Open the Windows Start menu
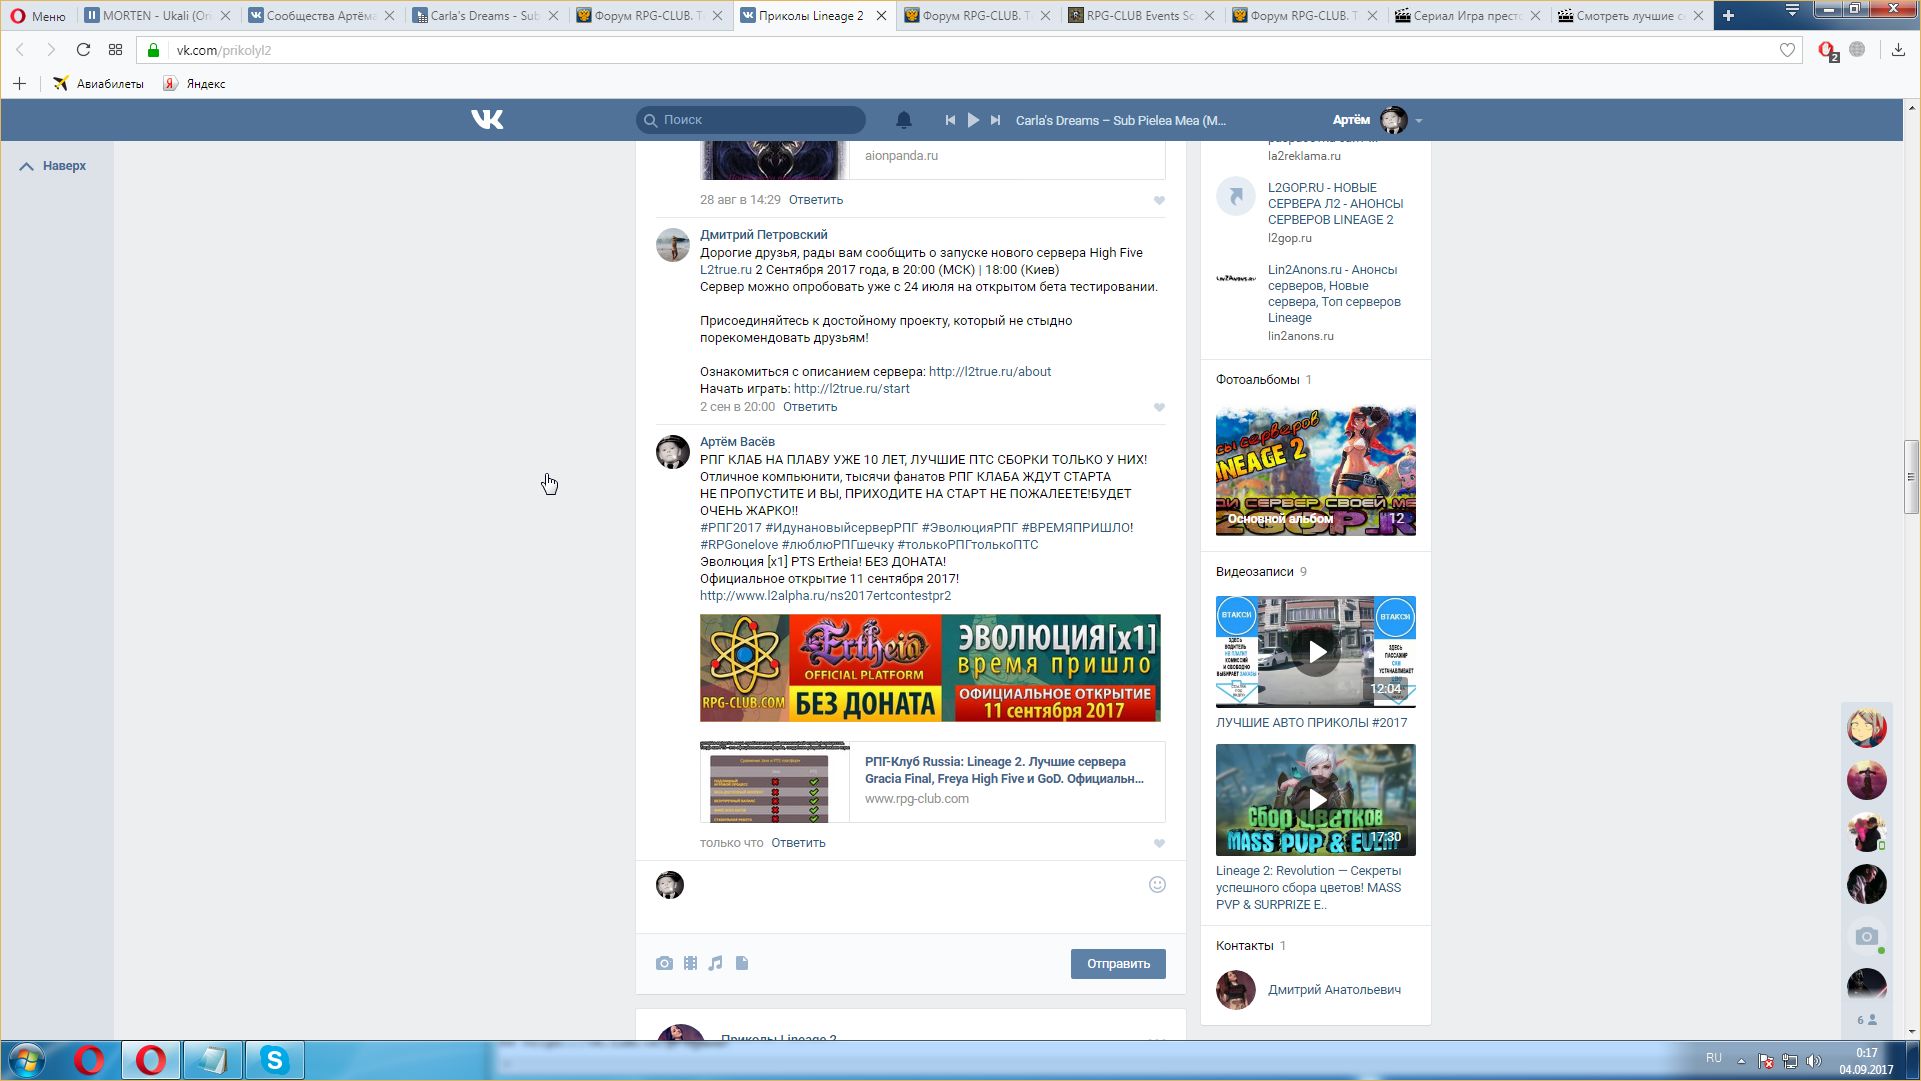1921x1081 pixels. [27, 1060]
